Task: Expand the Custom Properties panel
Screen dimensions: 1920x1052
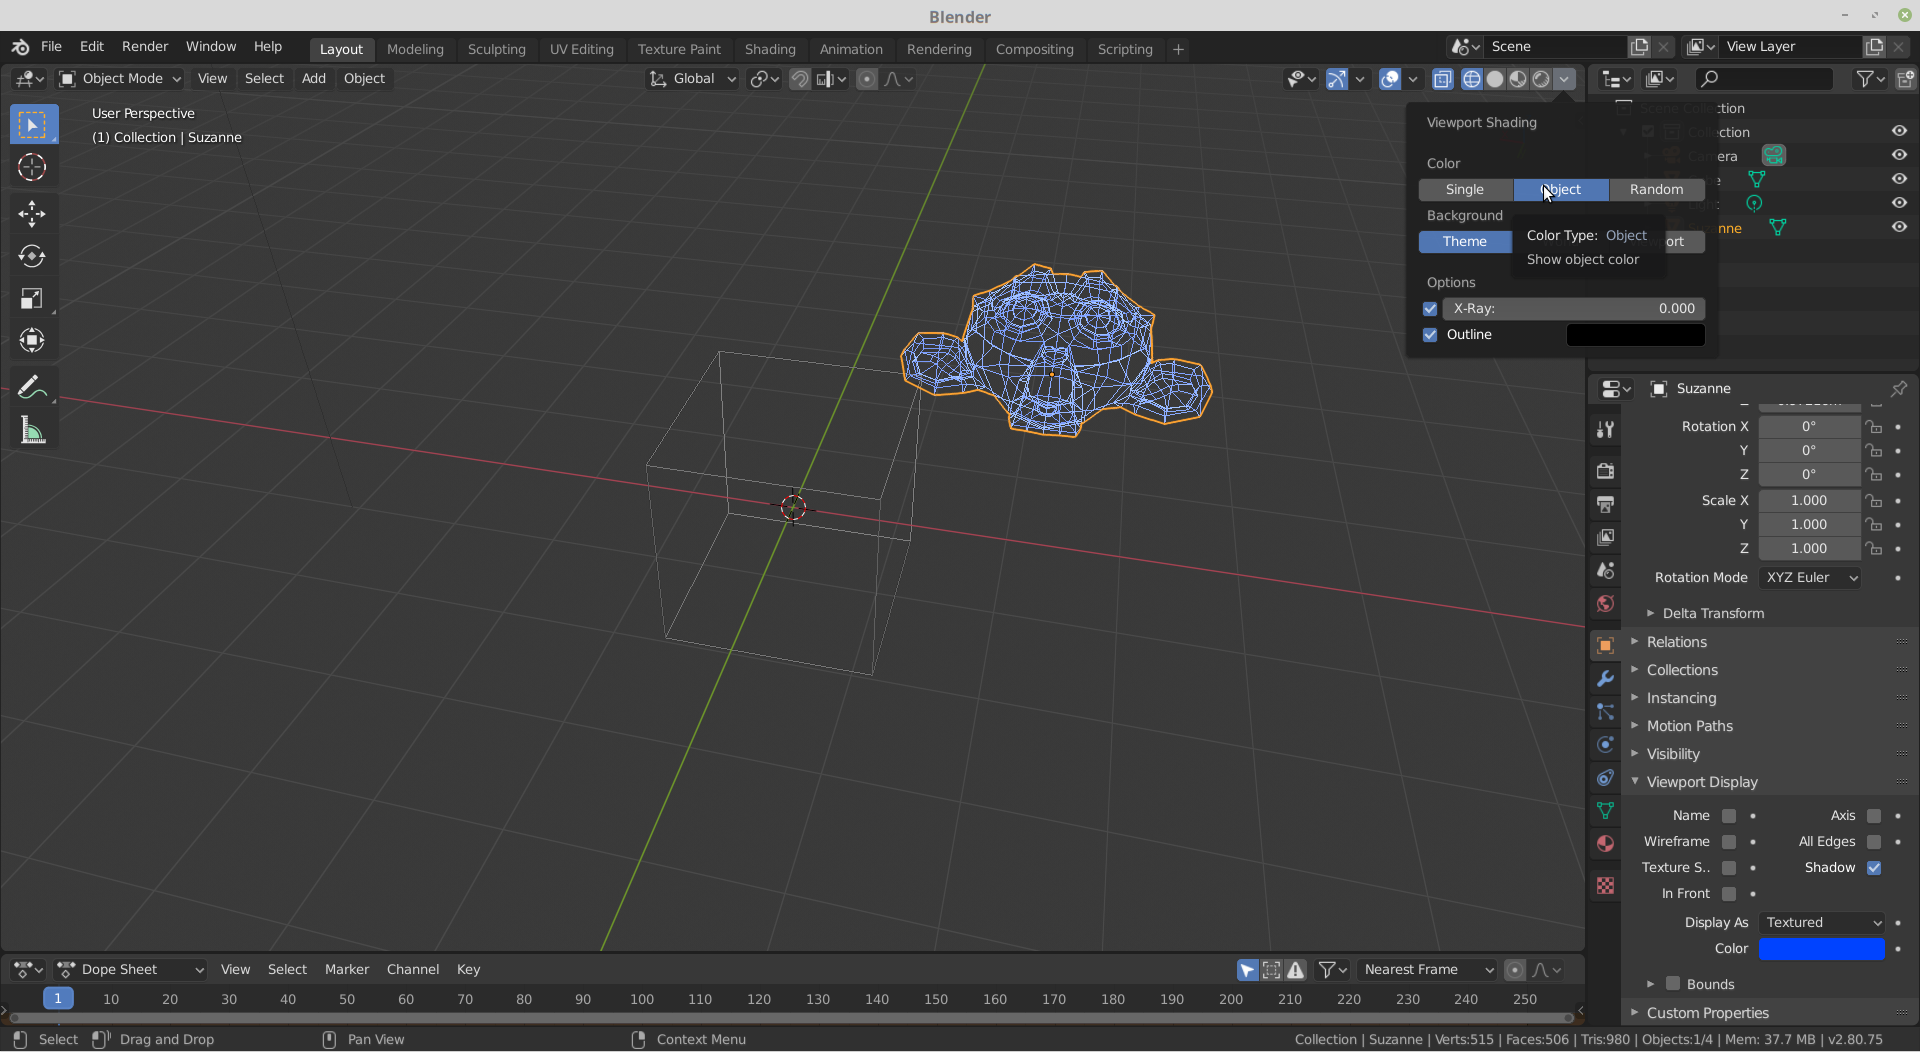Action: (x=1708, y=1013)
